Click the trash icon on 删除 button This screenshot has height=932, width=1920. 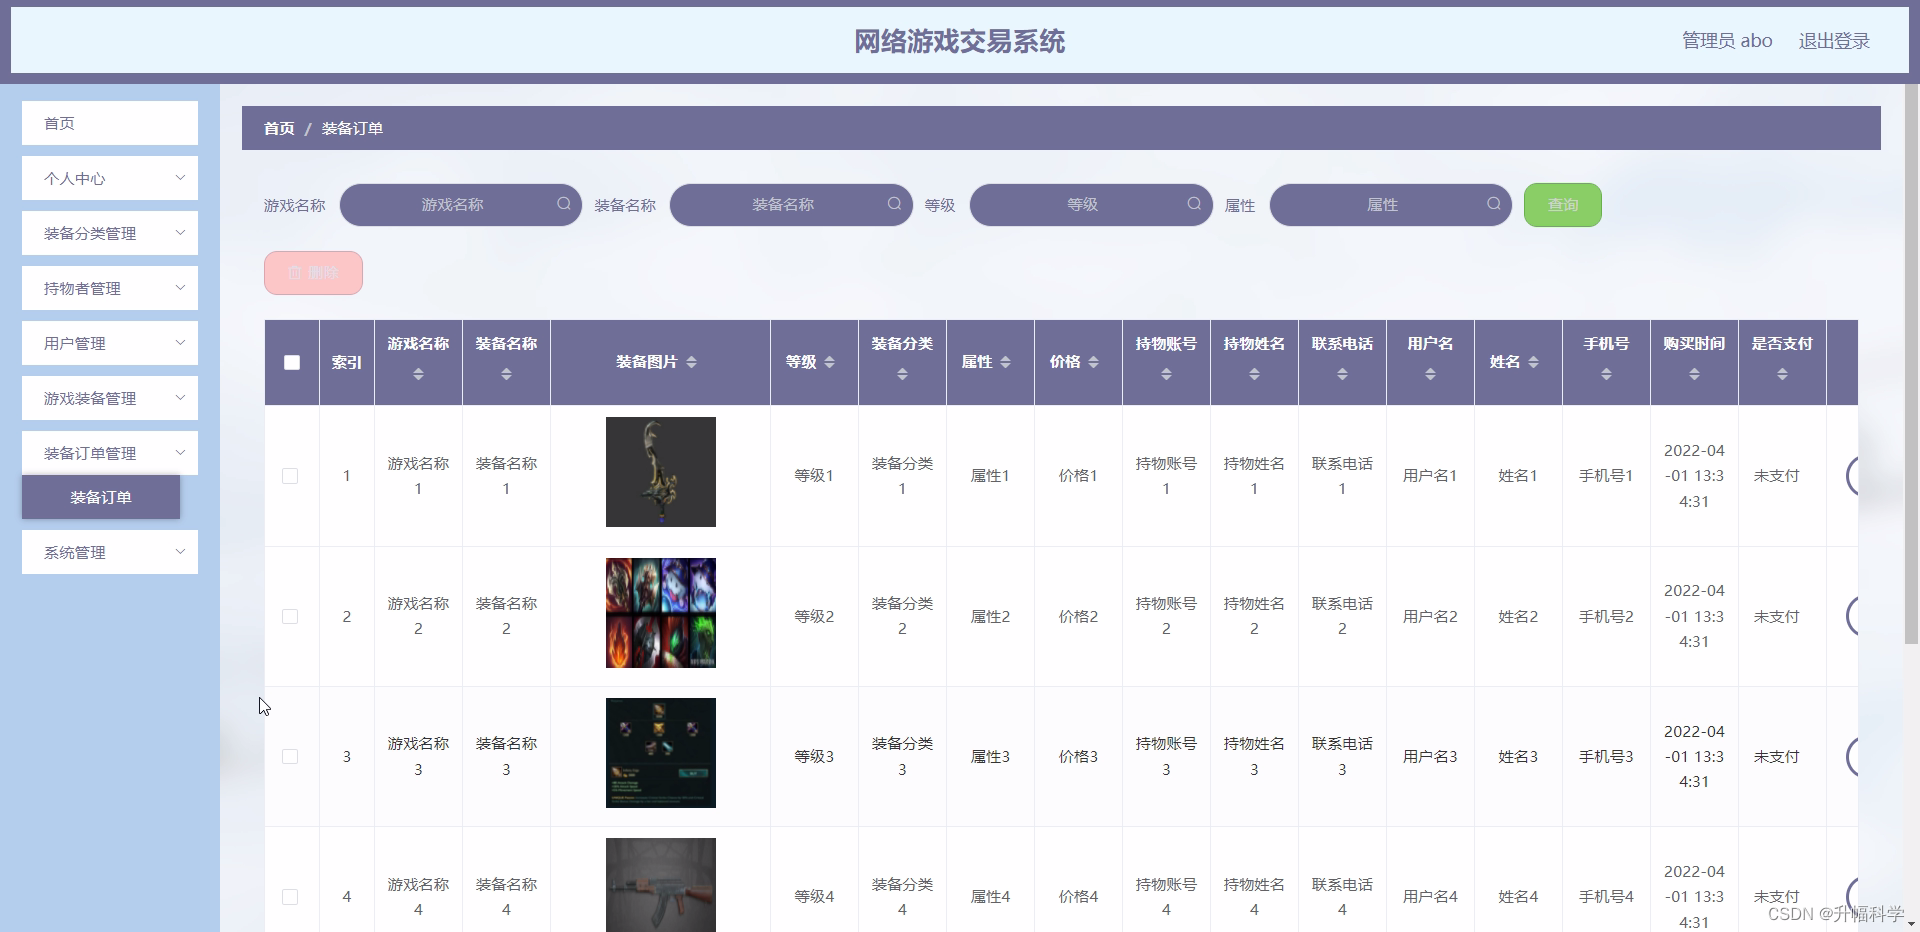pyautogui.click(x=295, y=272)
